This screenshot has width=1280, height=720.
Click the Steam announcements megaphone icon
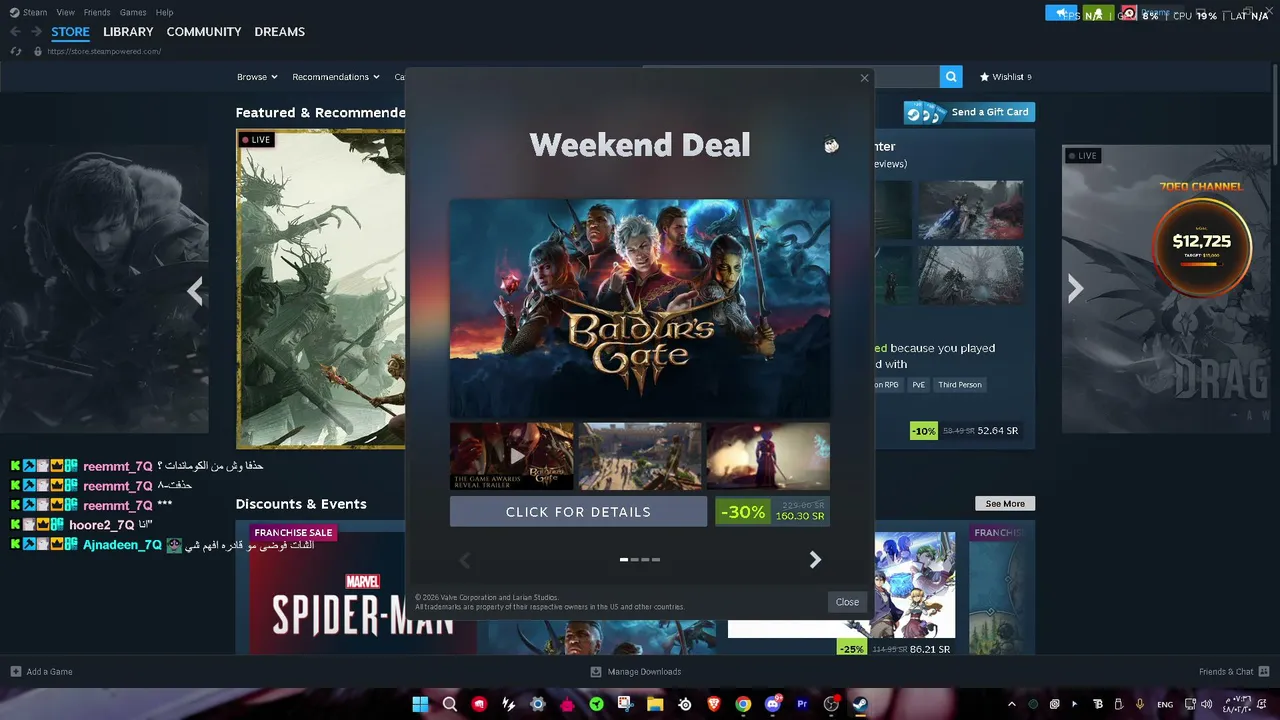coord(1062,13)
